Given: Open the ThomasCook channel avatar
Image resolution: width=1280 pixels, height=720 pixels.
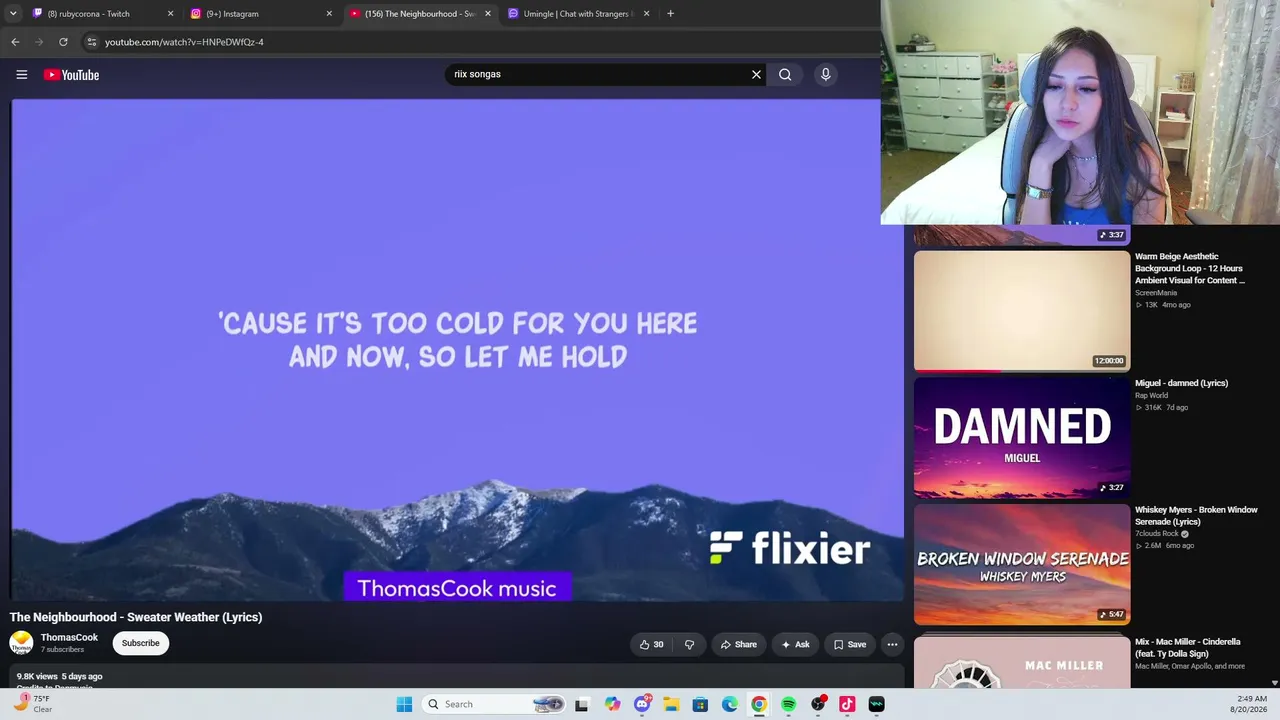Looking at the screenshot, I should (21, 643).
